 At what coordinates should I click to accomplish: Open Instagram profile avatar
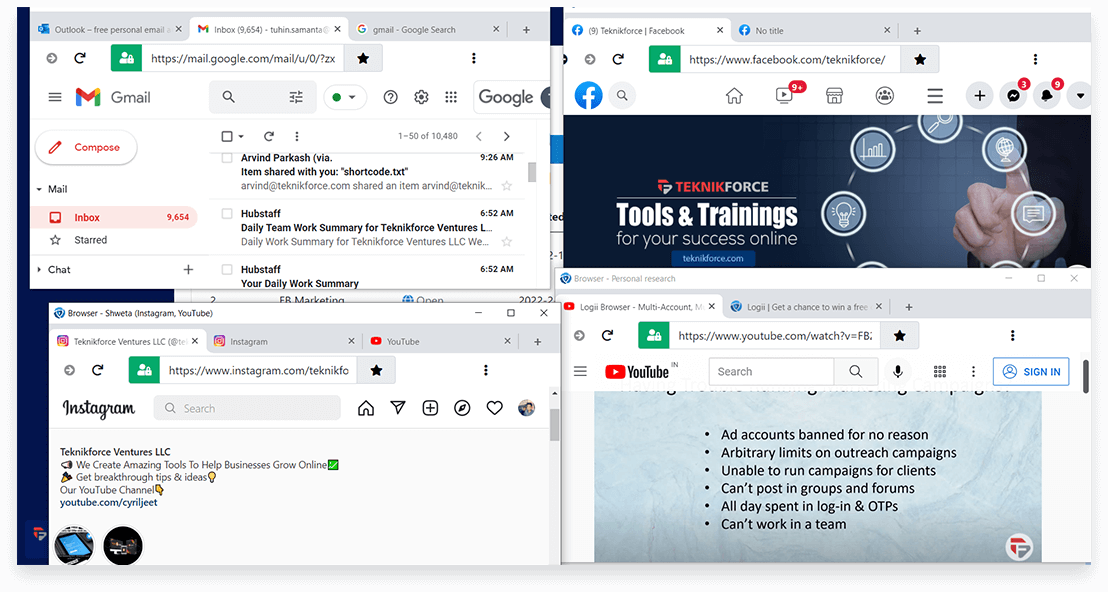526,408
